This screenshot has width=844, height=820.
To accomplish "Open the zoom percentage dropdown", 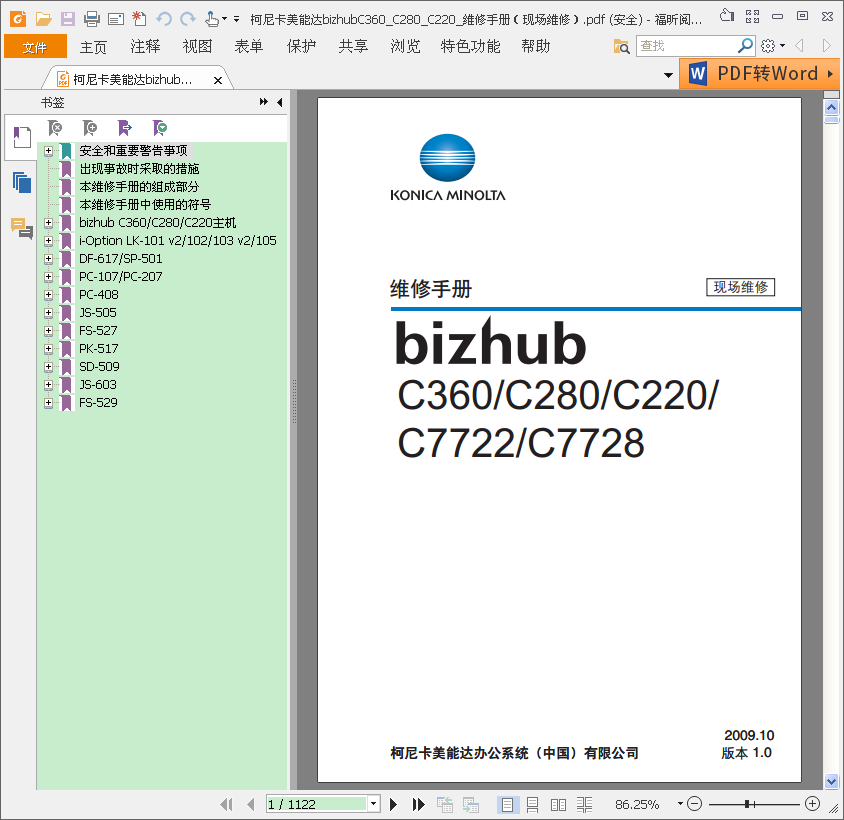I will point(680,804).
